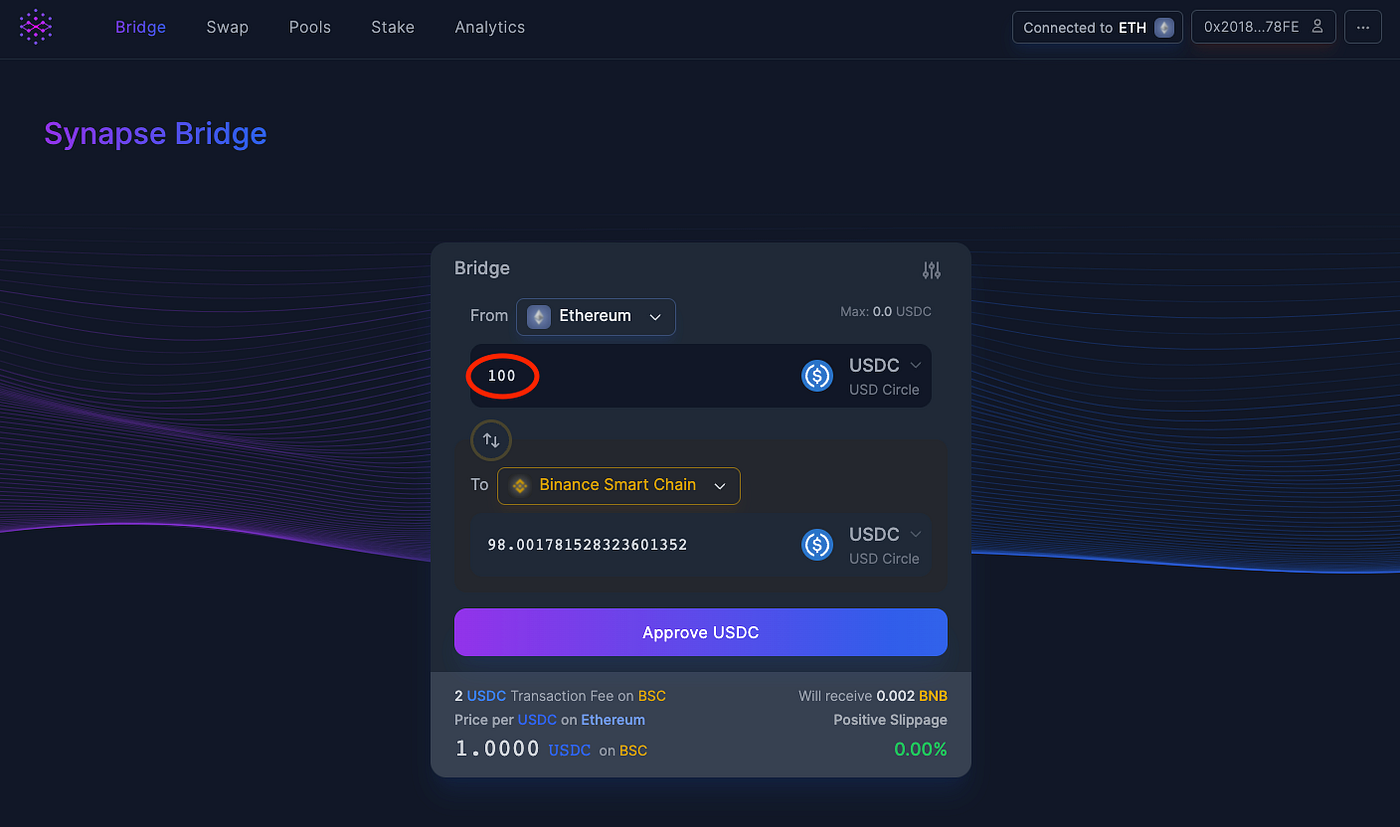Open the Bridge tab
Viewport: 1400px width, 827px height.
point(140,27)
